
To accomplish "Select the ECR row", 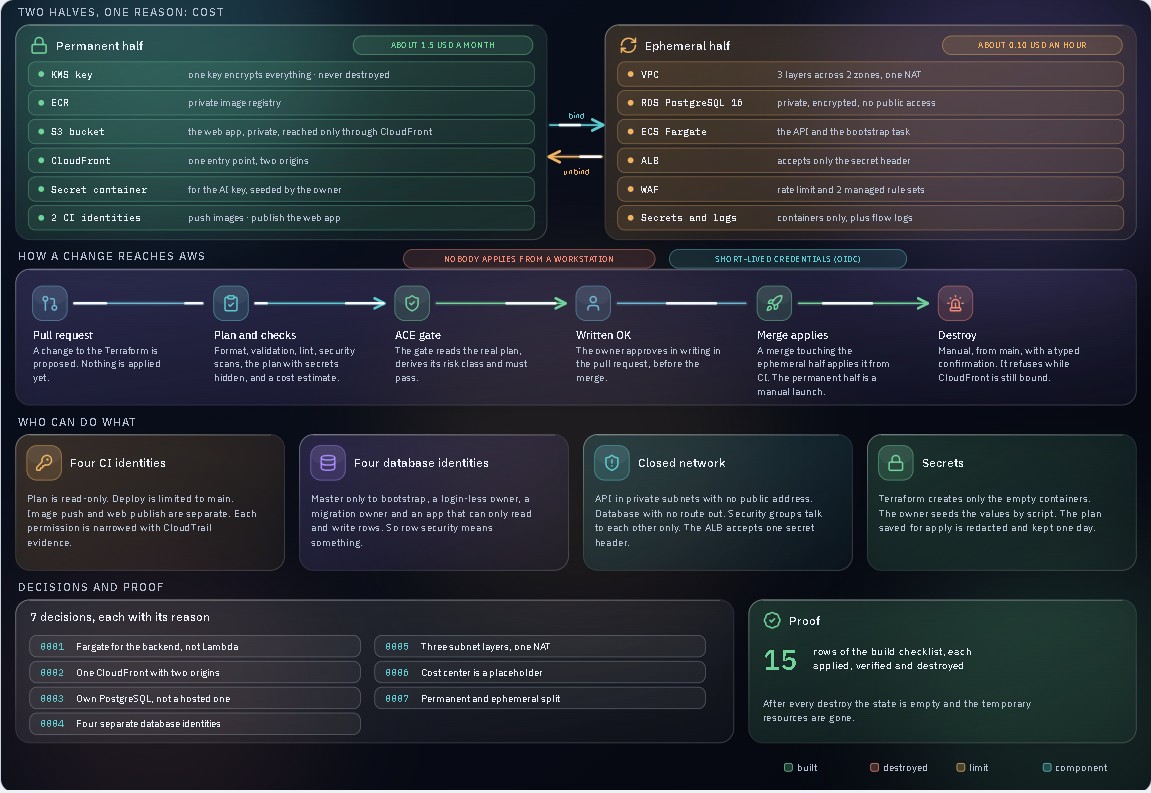I will point(282,103).
